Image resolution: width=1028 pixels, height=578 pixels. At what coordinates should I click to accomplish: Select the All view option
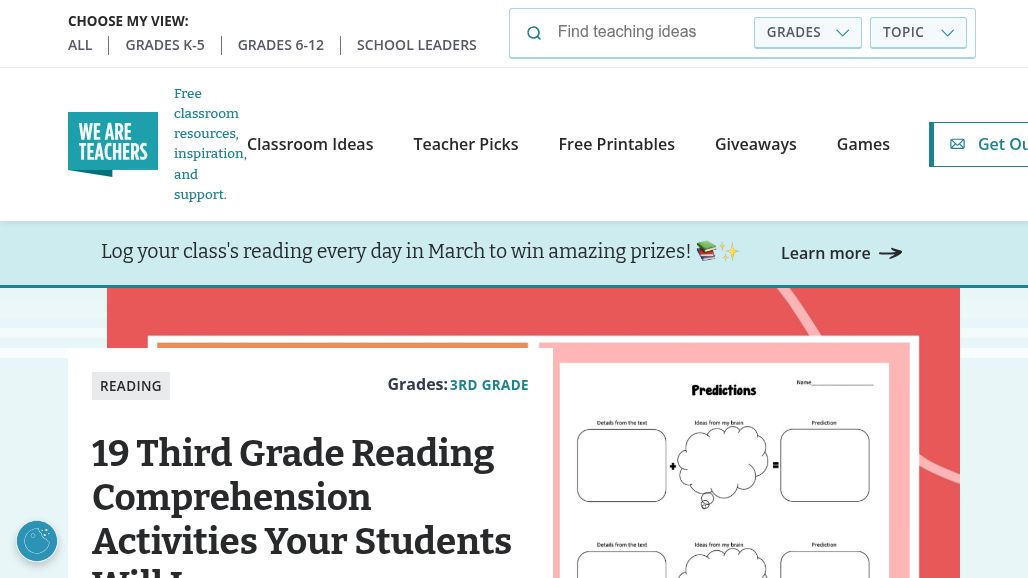pos(80,45)
